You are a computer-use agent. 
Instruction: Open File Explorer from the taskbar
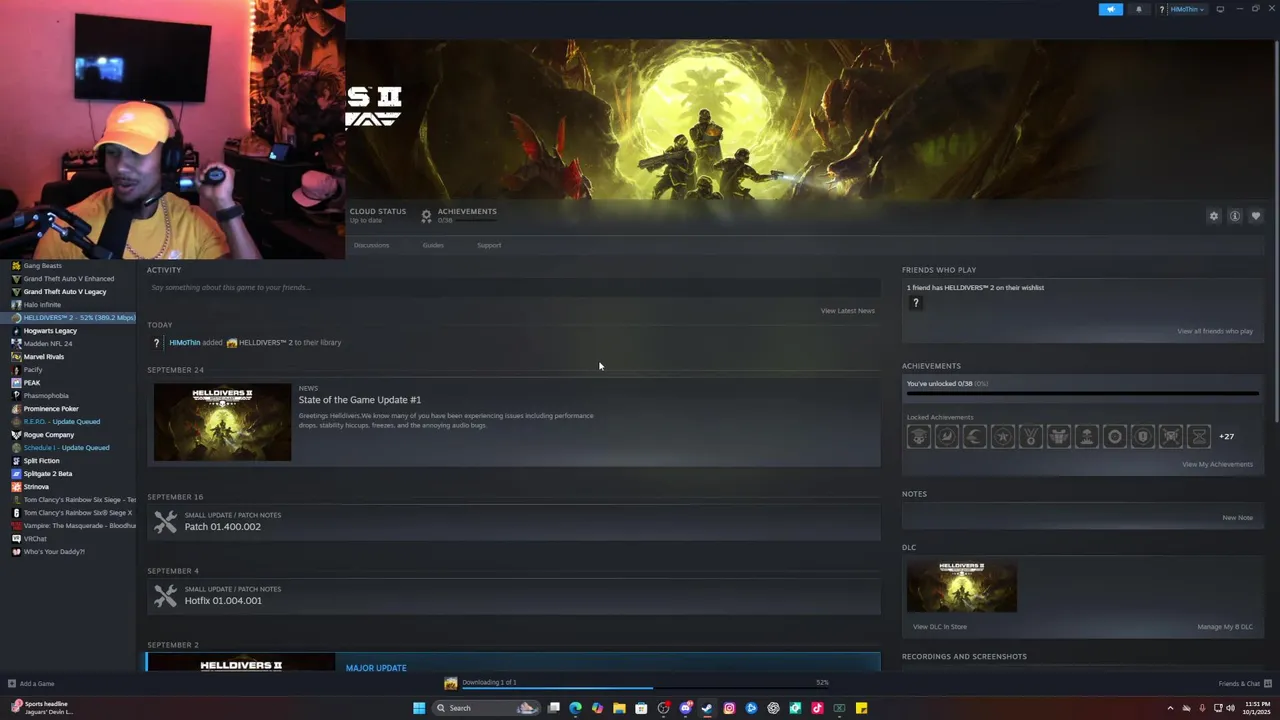(619, 708)
